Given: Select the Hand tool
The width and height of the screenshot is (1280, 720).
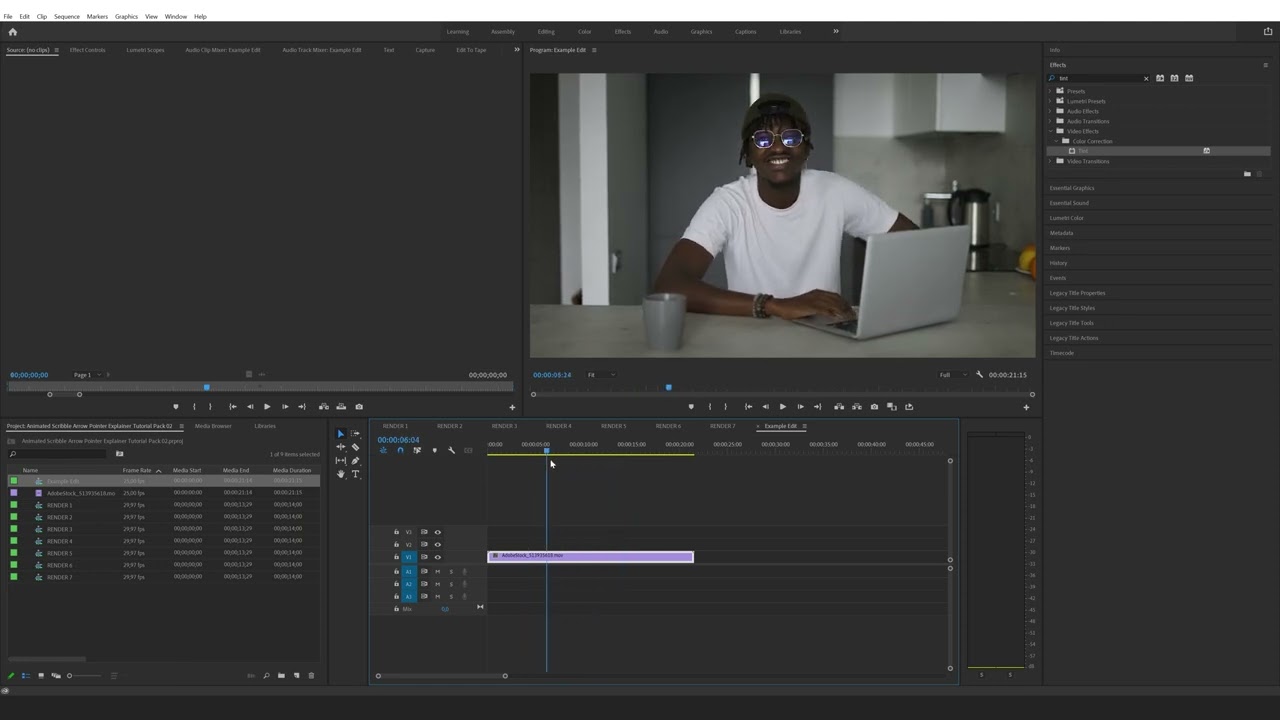Looking at the screenshot, I should [x=340, y=474].
